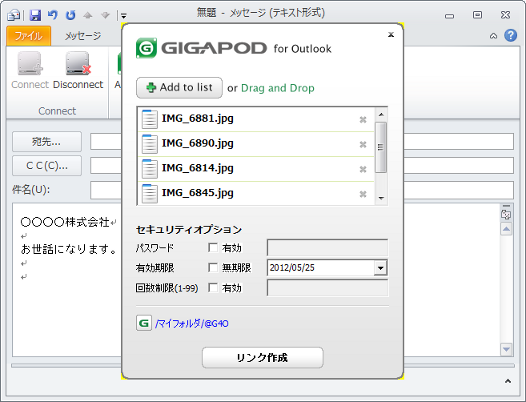Click in the CC field on the right side
The image size is (526, 402).
click(x=458, y=165)
